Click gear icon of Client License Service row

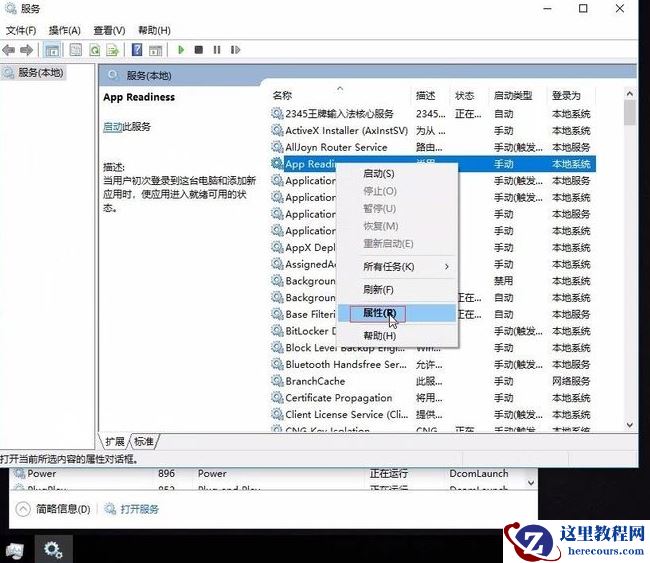(x=277, y=414)
